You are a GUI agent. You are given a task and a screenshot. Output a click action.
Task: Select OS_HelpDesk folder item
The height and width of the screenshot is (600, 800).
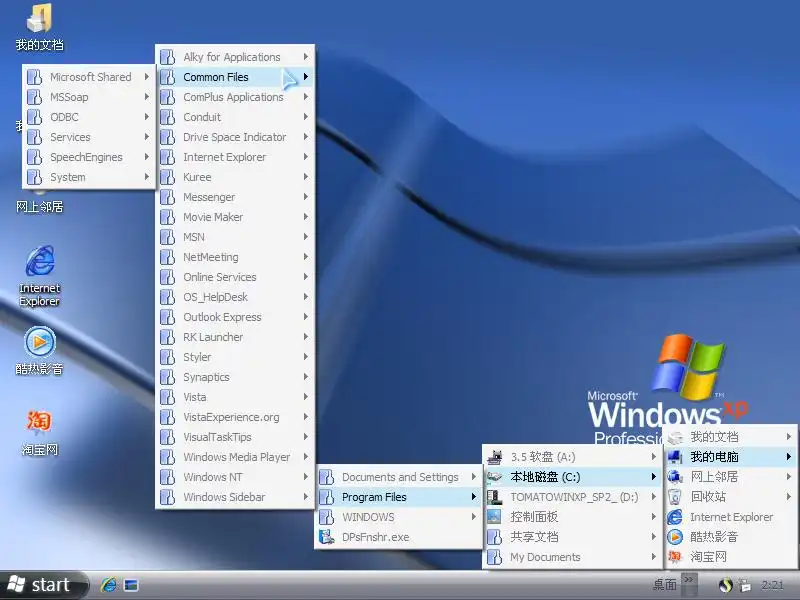[235, 297]
